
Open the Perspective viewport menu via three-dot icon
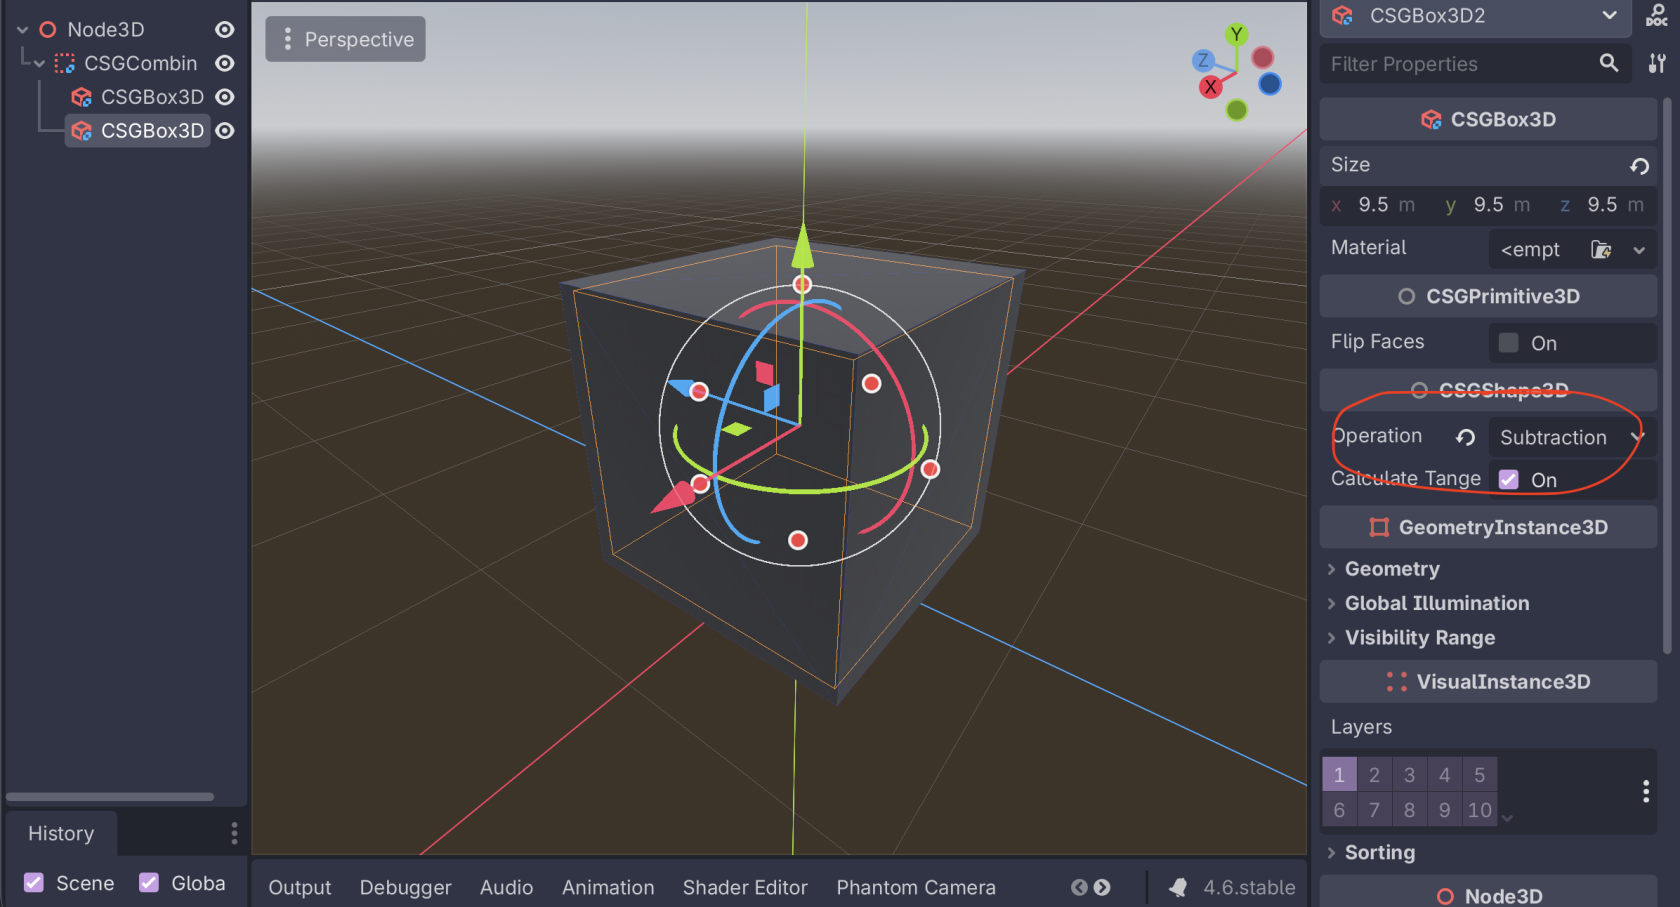[287, 38]
